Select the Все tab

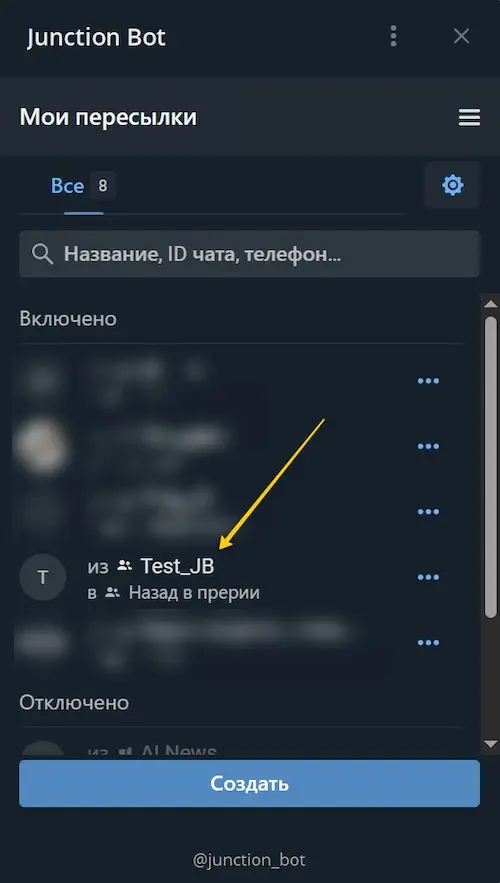[67, 186]
